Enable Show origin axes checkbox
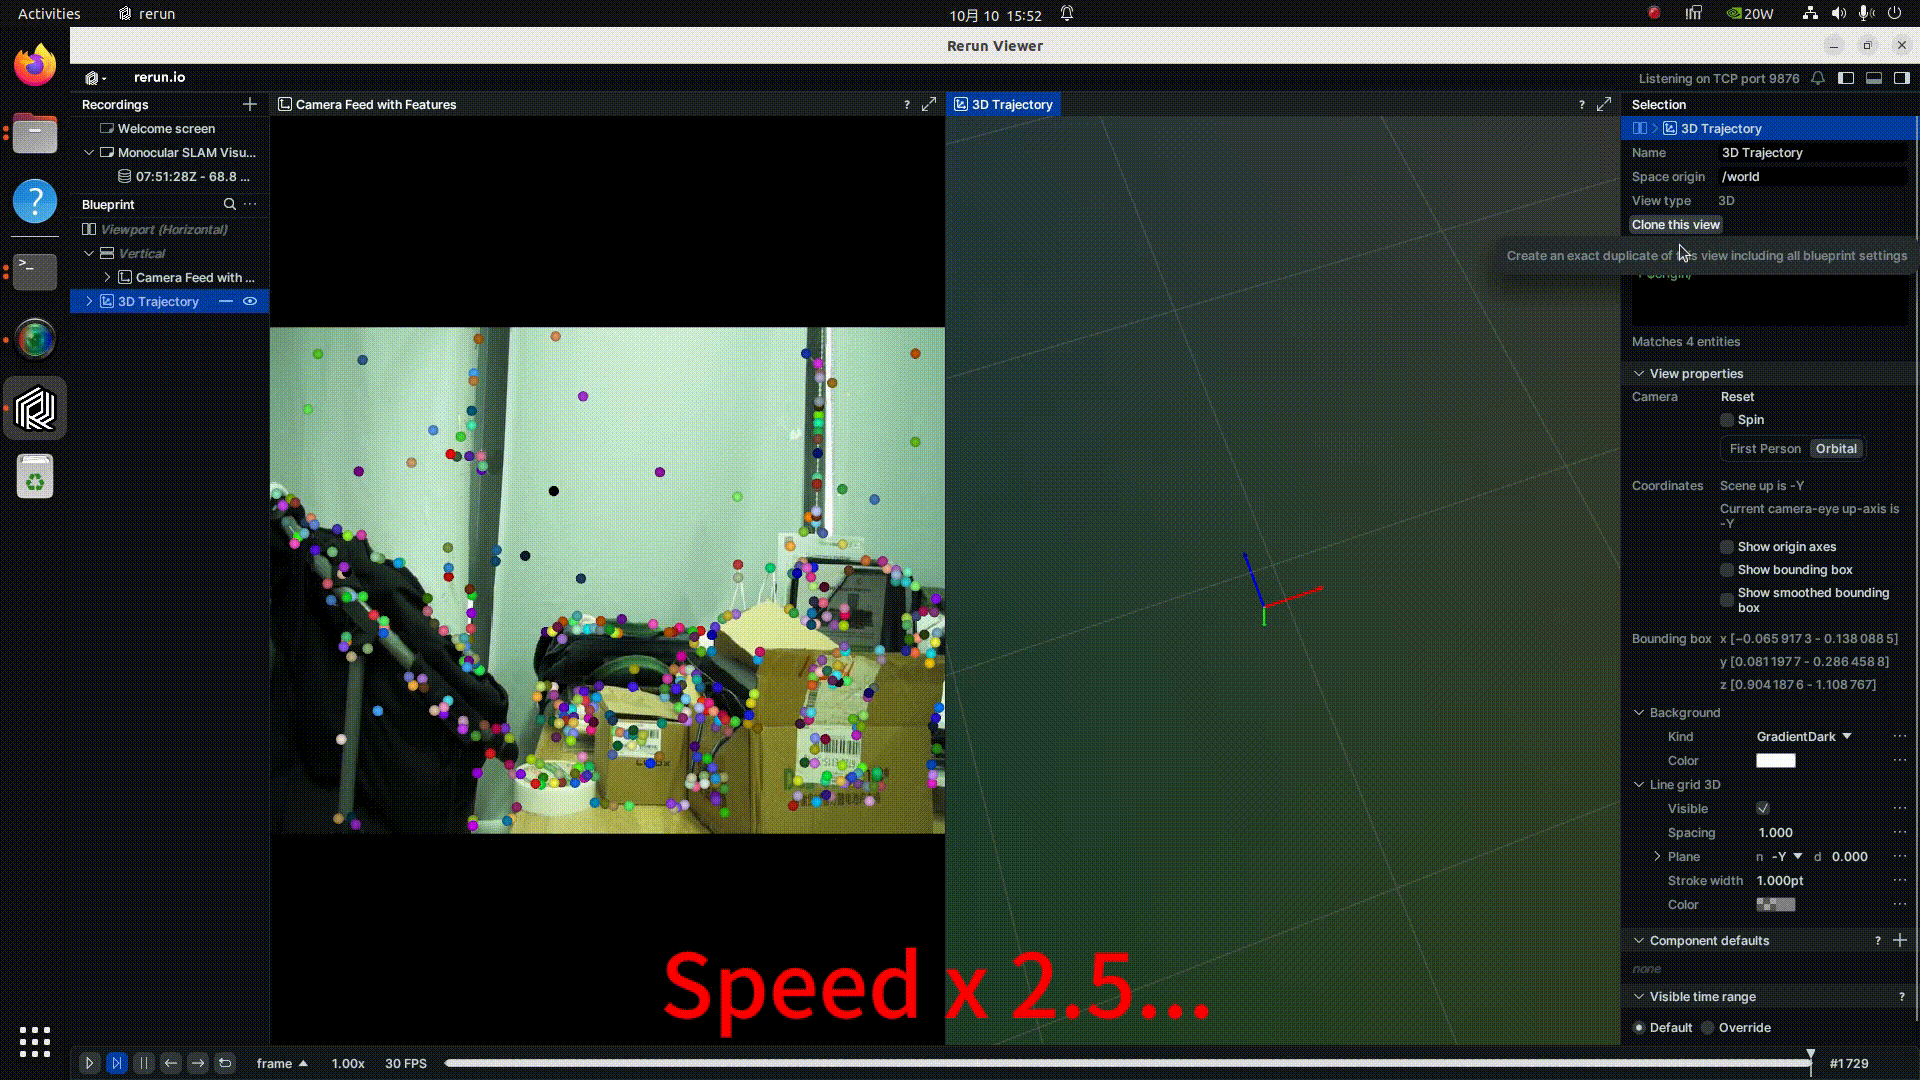 coord(1727,547)
